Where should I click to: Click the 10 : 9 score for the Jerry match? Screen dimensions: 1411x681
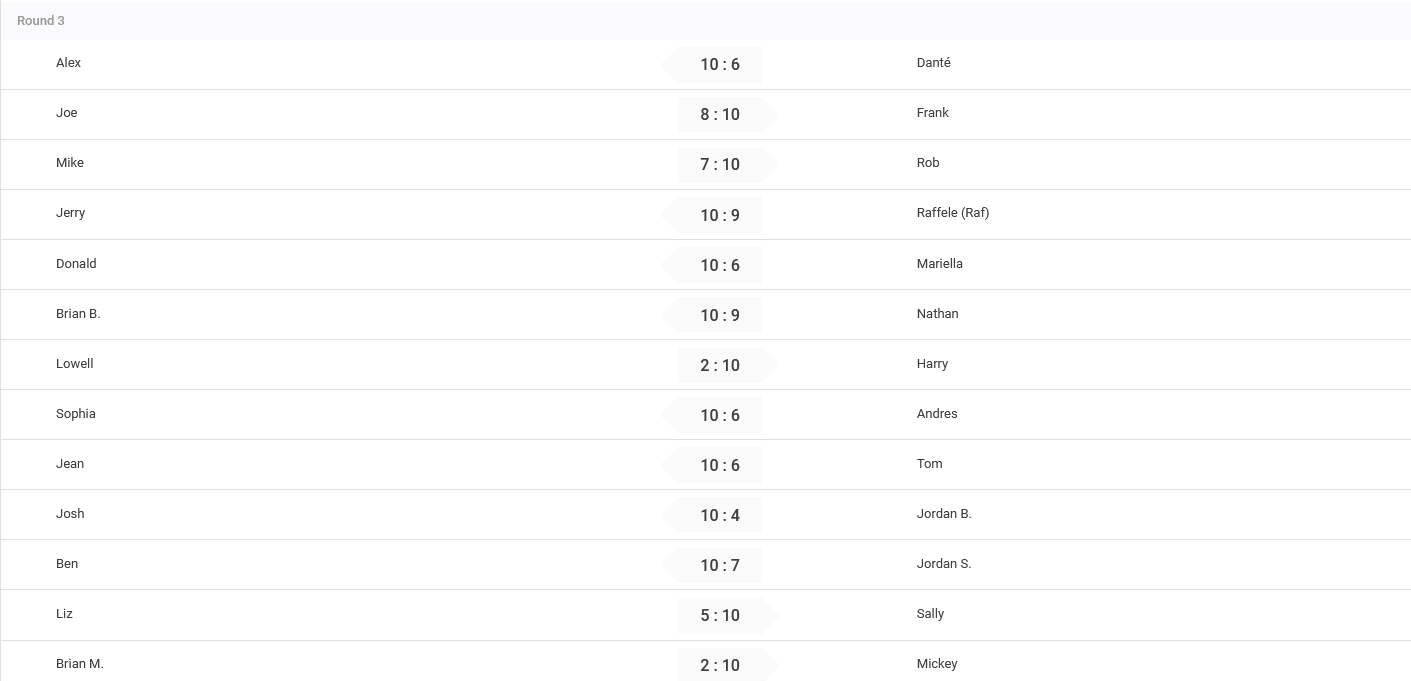[x=719, y=215]
